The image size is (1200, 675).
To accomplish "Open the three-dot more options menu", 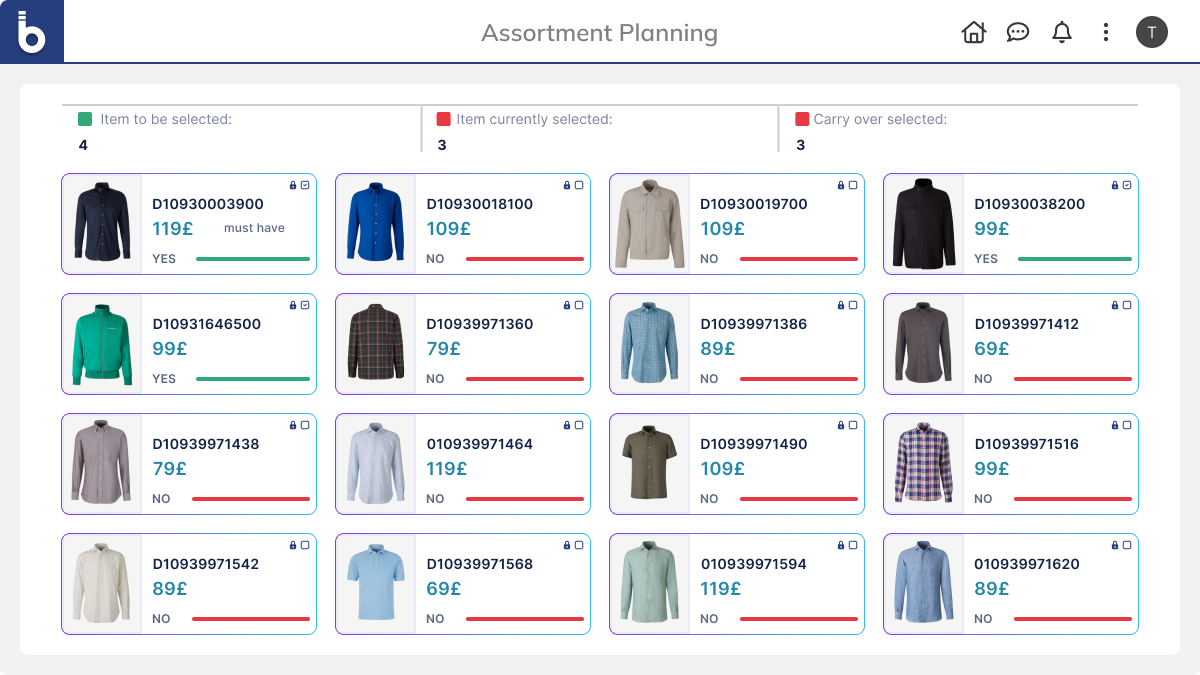I will point(1105,32).
